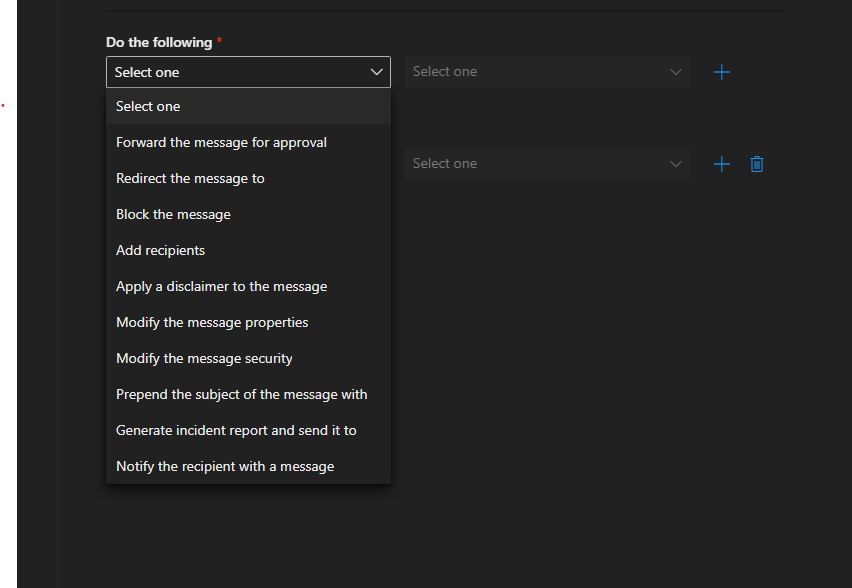Delete the action row using the trash icon
Viewport: 852px width, 588px height.
tap(757, 164)
